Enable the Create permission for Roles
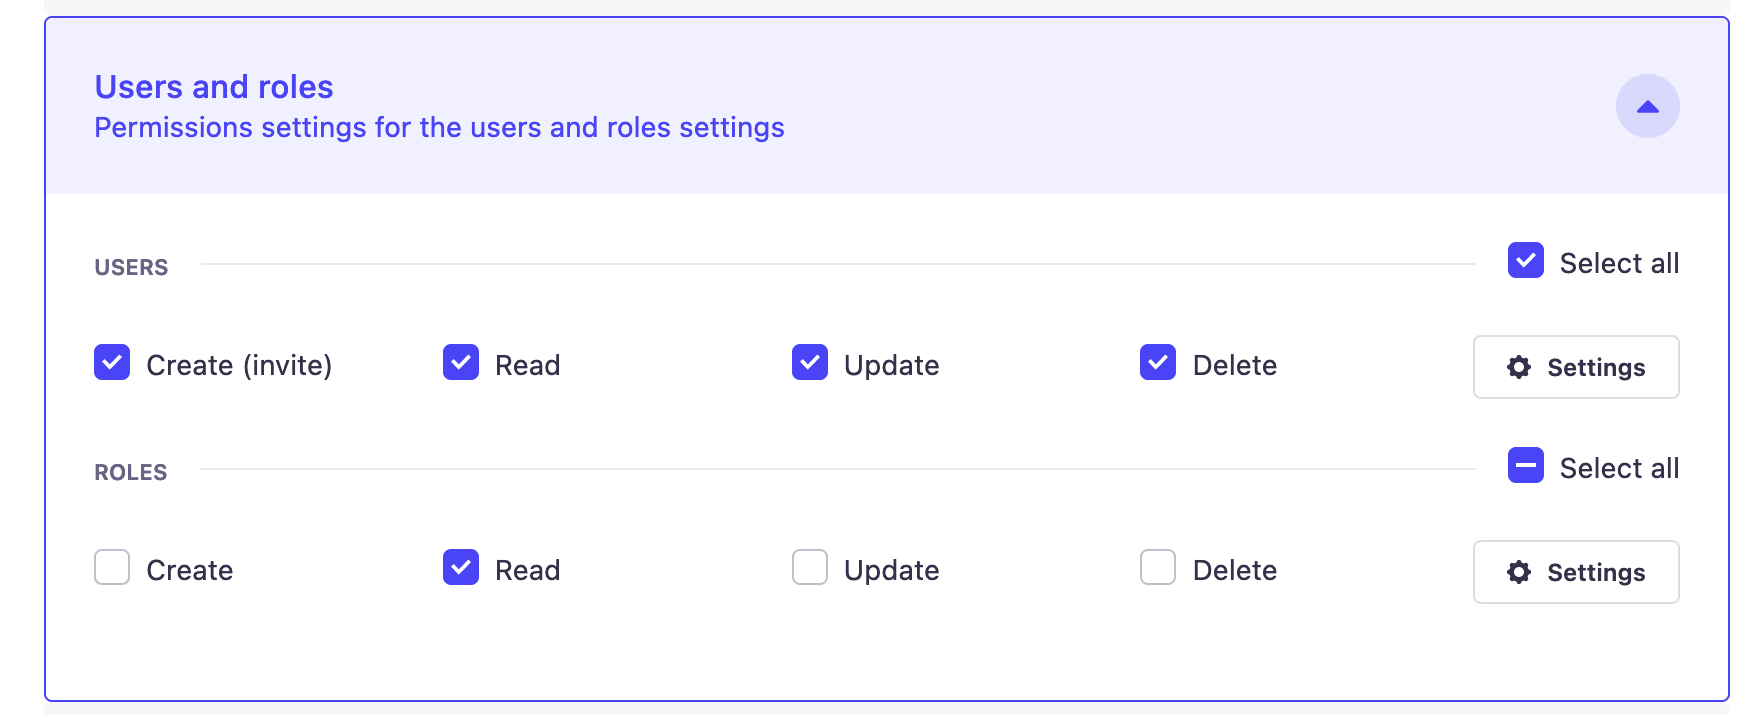The height and width of the screenshot is (714, 1762). (112, 568)
